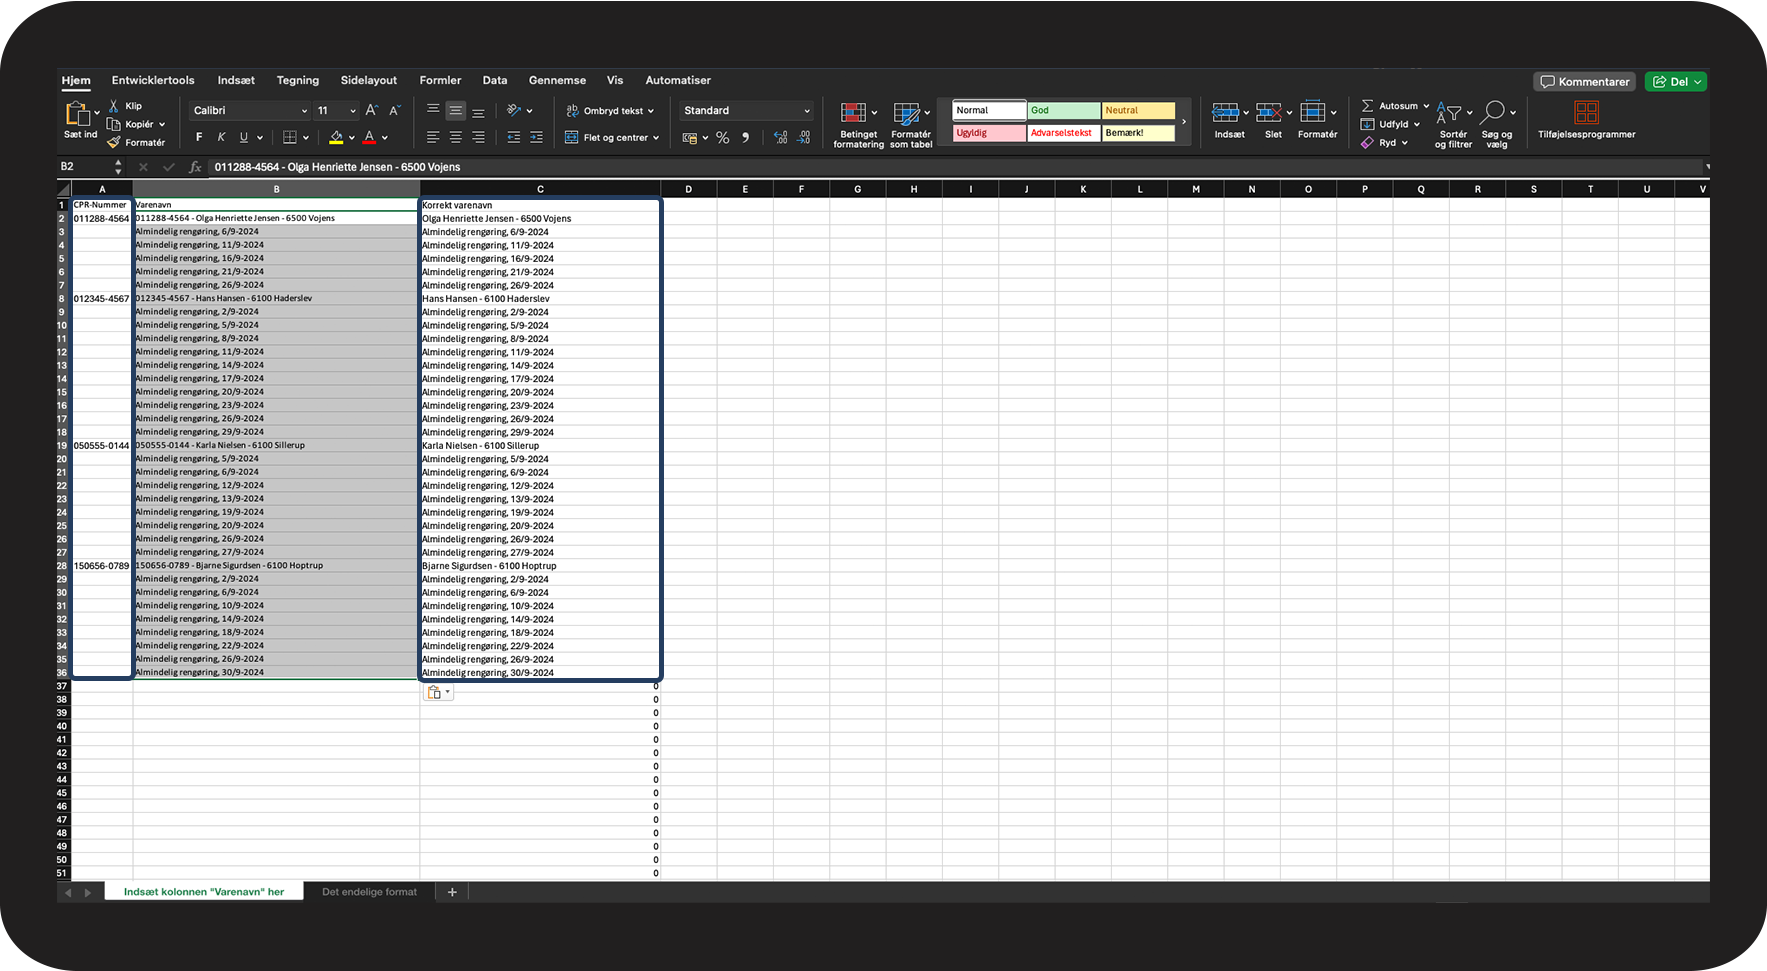This screenshot has width=1767, height=971.
Task: Switch to "Det endelige format" sheet tab
Action: coord(369,892)
